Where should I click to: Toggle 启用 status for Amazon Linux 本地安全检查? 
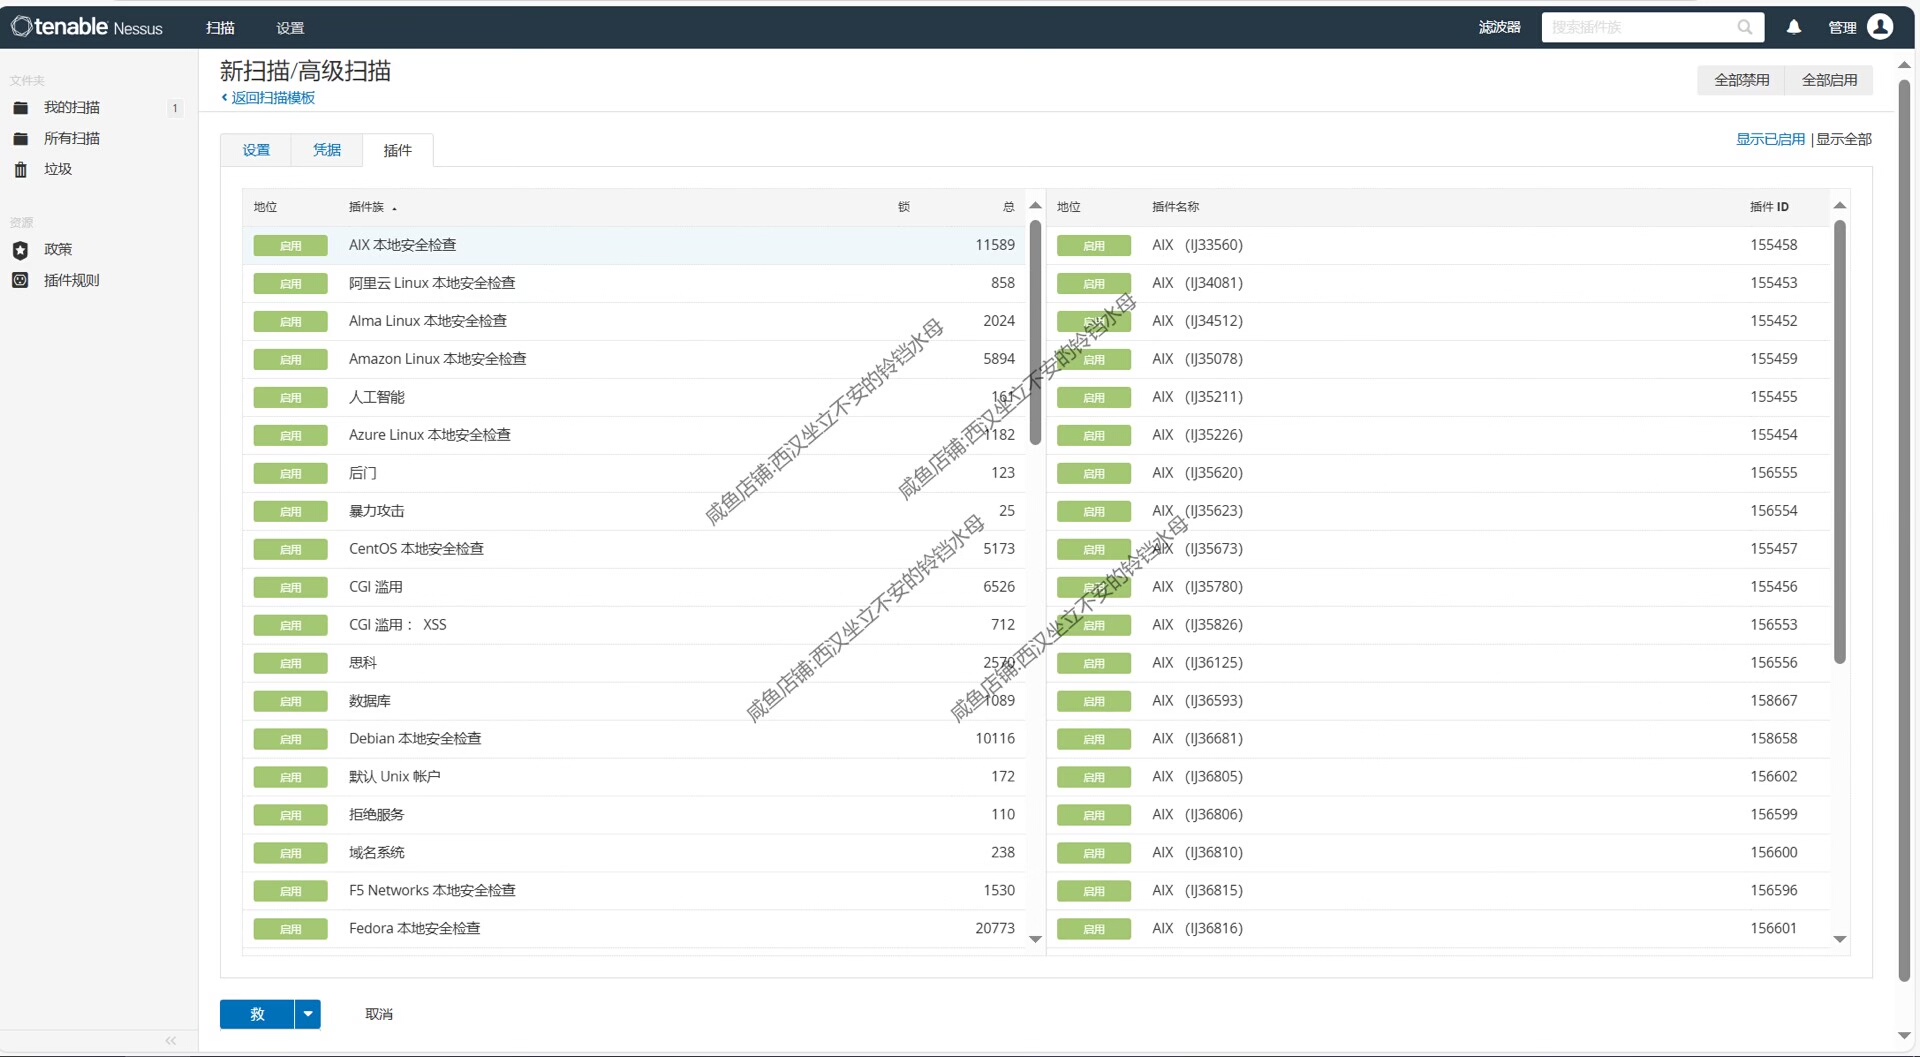pos(291,360)
